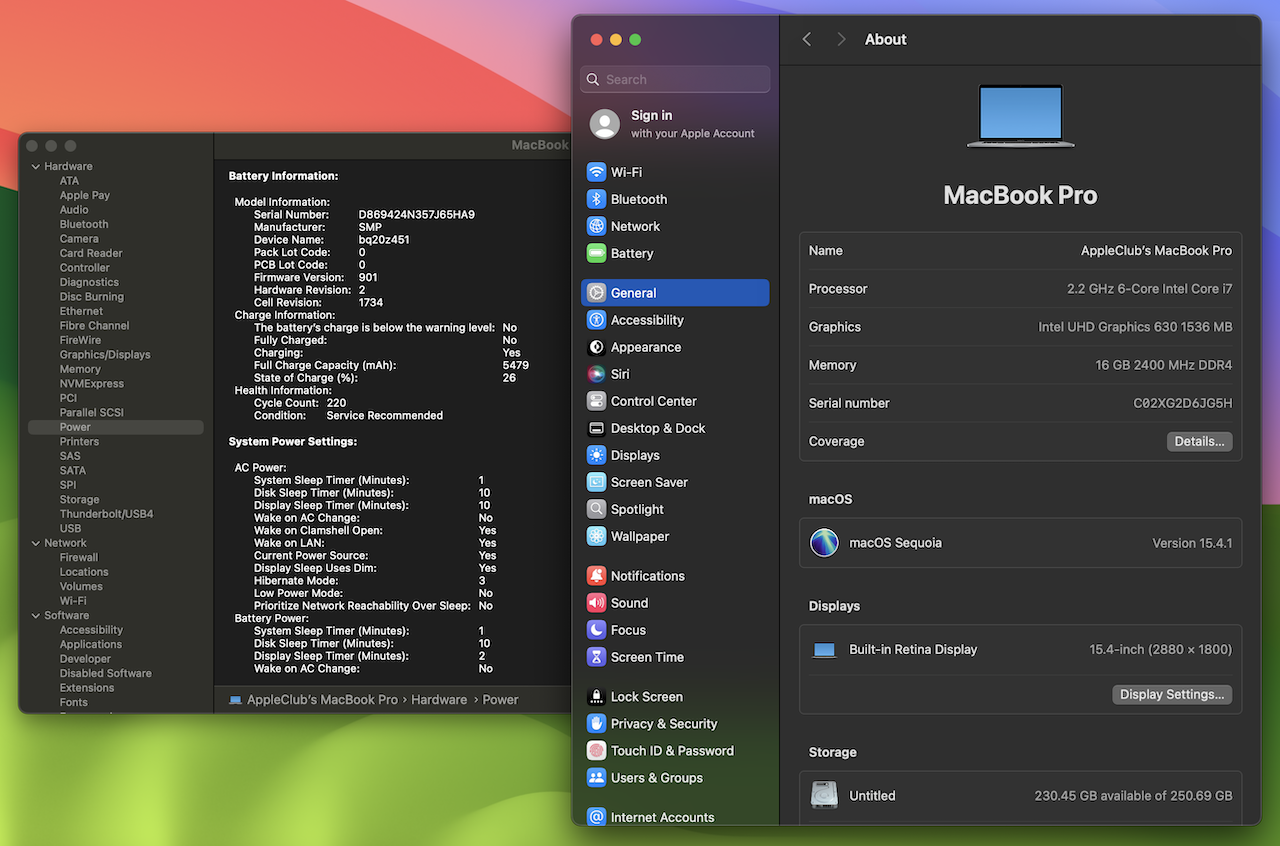The width and height of the screenshot is (1280, 846).
Task: Open Display Settings button
Action: 1172,694
